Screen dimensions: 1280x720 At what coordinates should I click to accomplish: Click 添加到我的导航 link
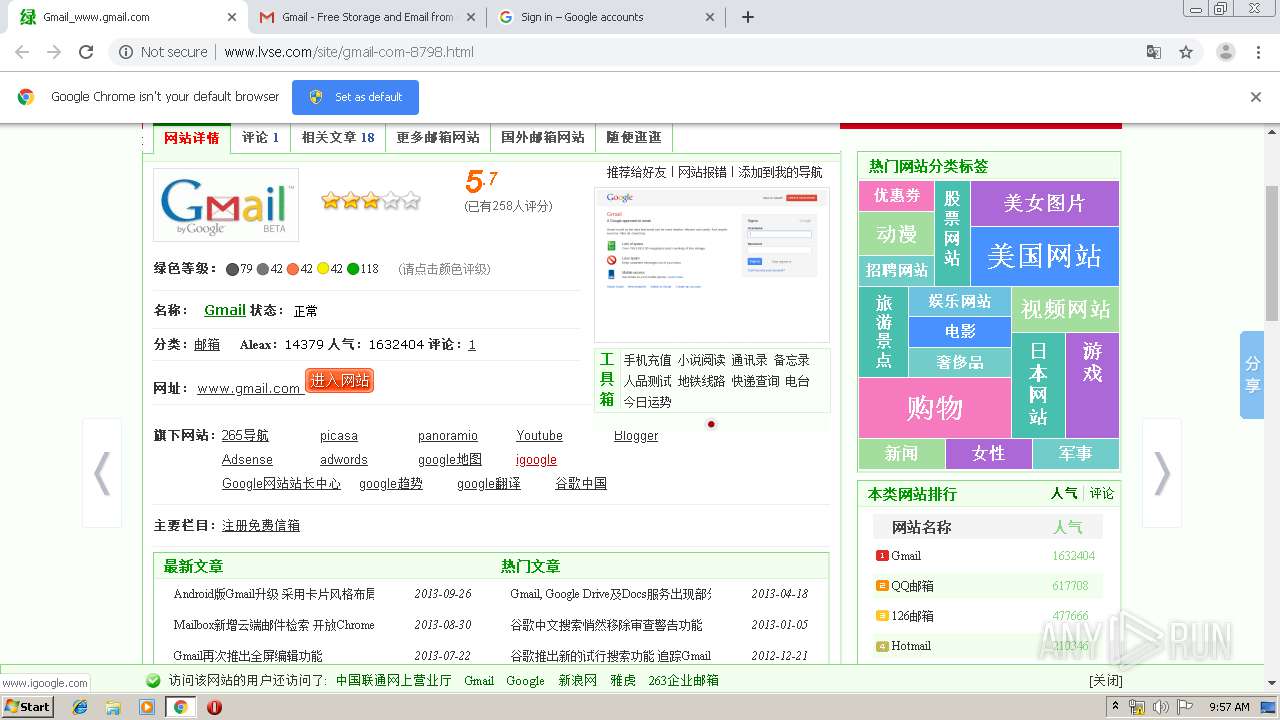point(780,172)
